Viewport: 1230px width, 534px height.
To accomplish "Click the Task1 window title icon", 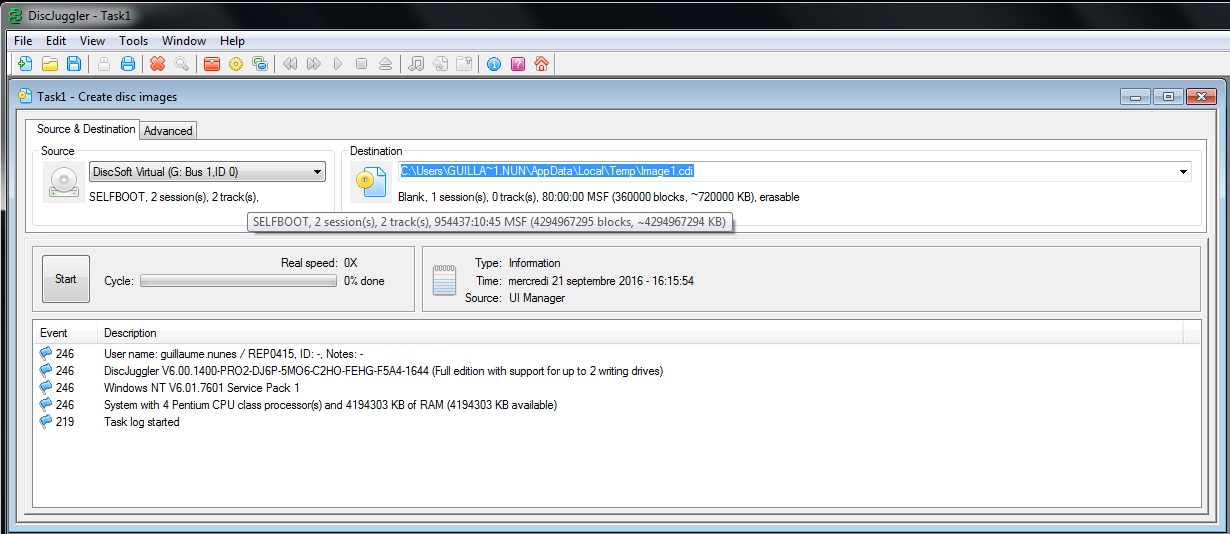I will click(25, 97).
